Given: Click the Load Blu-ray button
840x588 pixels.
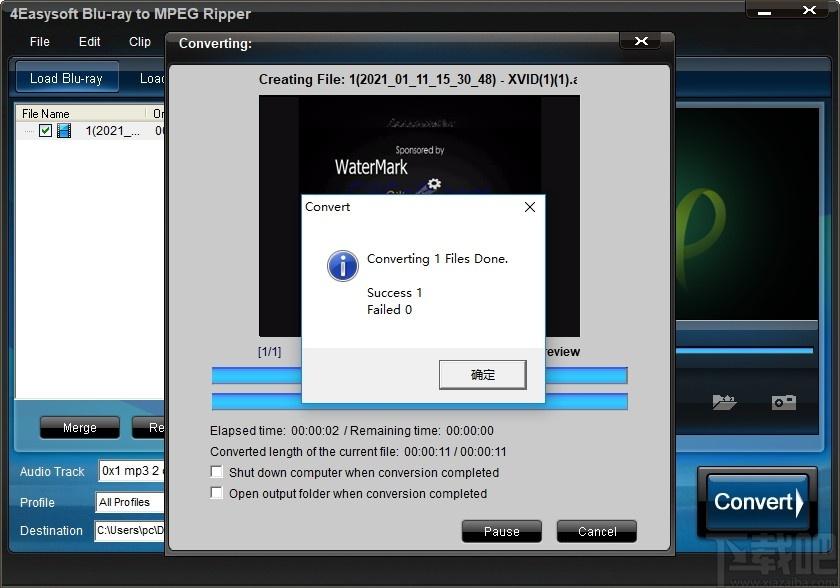Looking at the screenshot, I should 66,78.
